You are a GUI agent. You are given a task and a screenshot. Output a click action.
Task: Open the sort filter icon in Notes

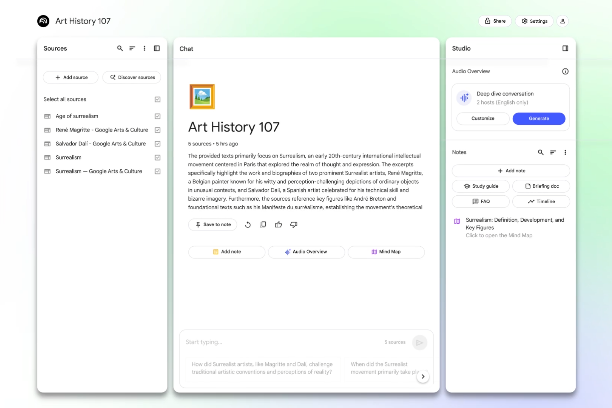tap(553, 153)
